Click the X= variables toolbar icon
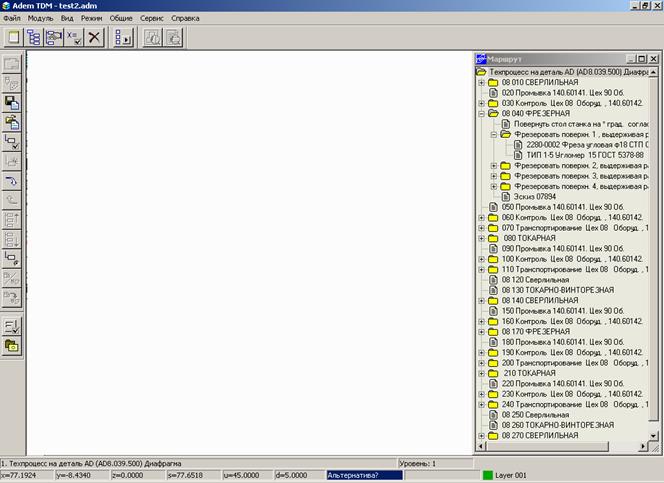Screen dimensions: 664x483 pyautogui.click(x=74, y=38)
